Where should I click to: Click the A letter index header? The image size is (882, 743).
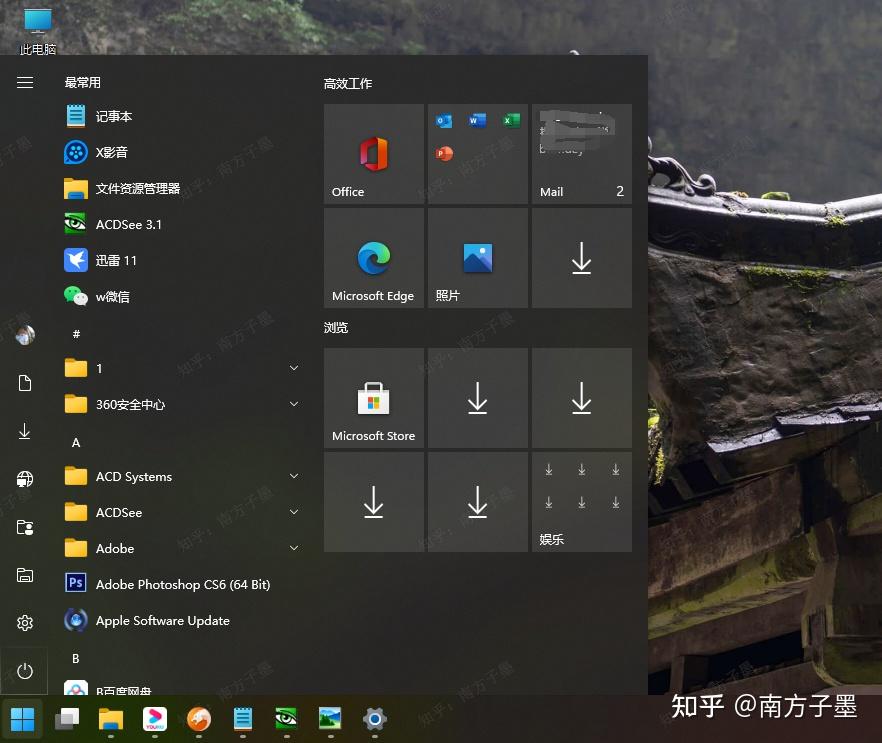tap(76, 443)
